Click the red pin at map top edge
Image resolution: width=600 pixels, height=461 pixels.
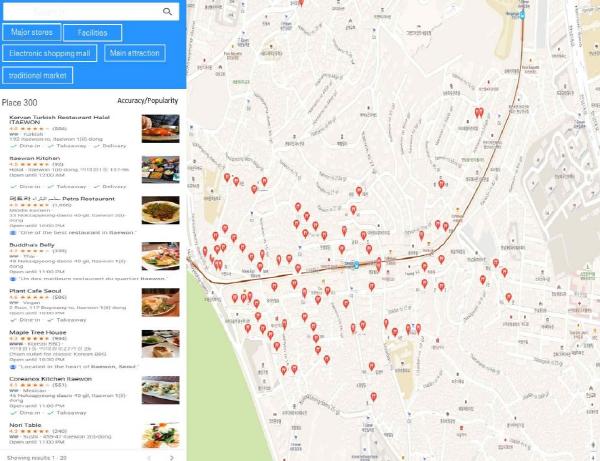301,3
